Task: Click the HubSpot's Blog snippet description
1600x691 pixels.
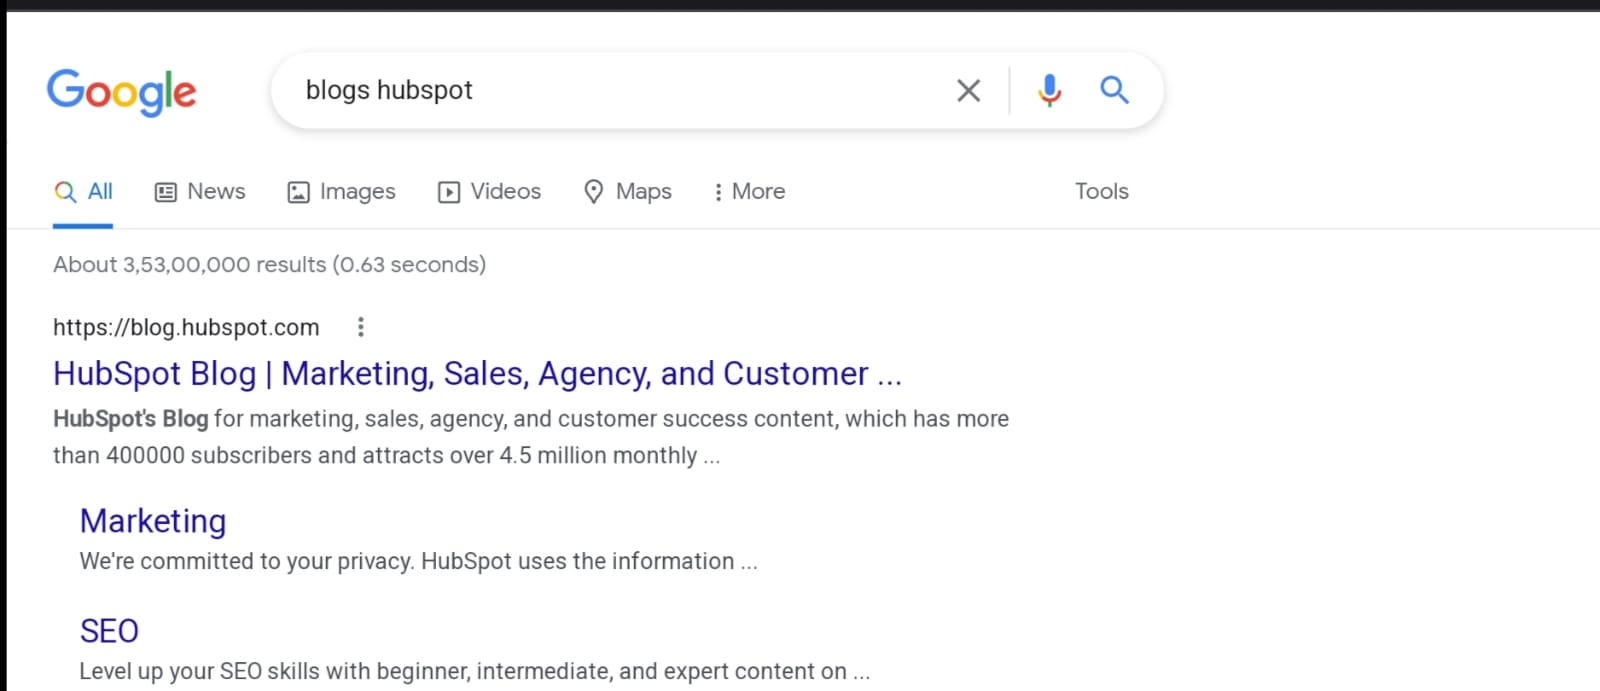Action: pos(531,437)
